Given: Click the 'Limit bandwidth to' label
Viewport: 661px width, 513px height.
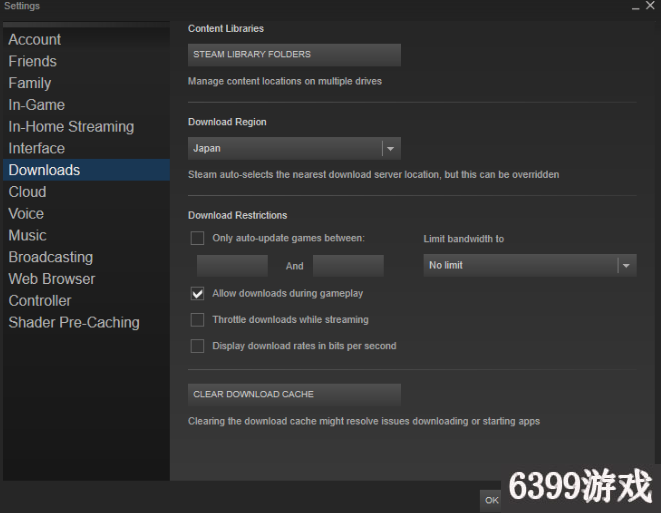Looking at the screenshot, I should pos(464,239).
